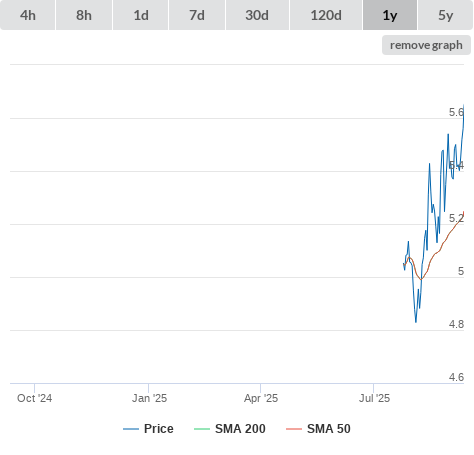
Task: Click the remove graph button
Action: coord(426,45)
